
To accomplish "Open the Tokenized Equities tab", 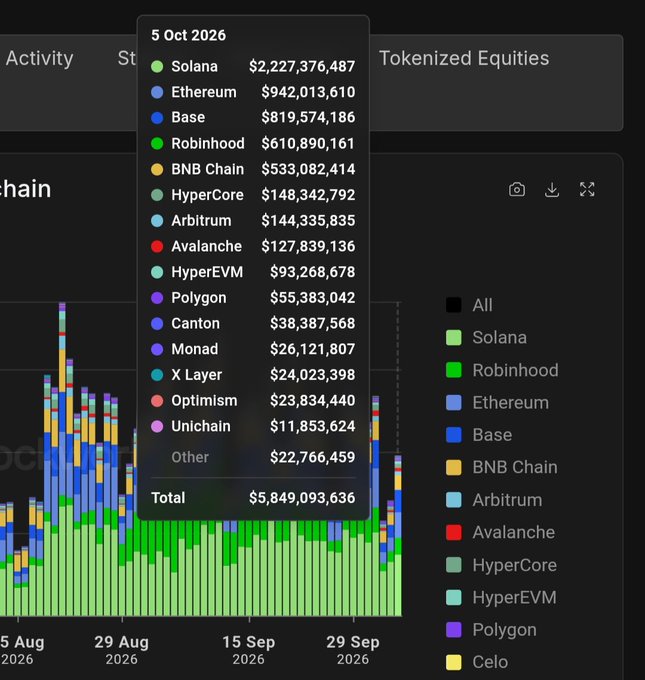I will [464, 59].
